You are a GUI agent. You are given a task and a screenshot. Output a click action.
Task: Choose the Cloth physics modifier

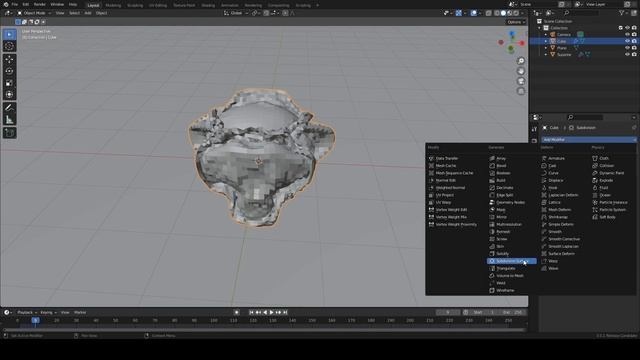pos(601,158)
